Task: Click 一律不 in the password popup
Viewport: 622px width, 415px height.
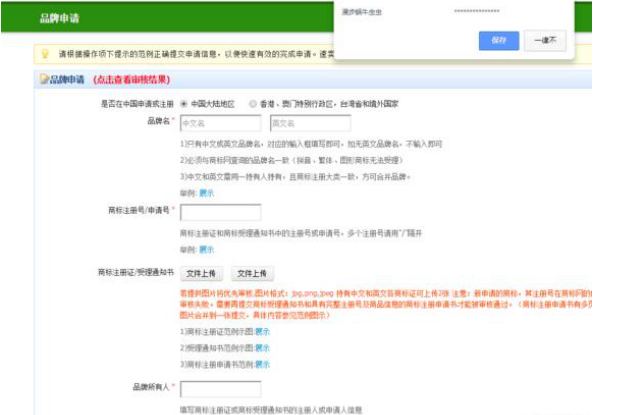Action: 545,40
